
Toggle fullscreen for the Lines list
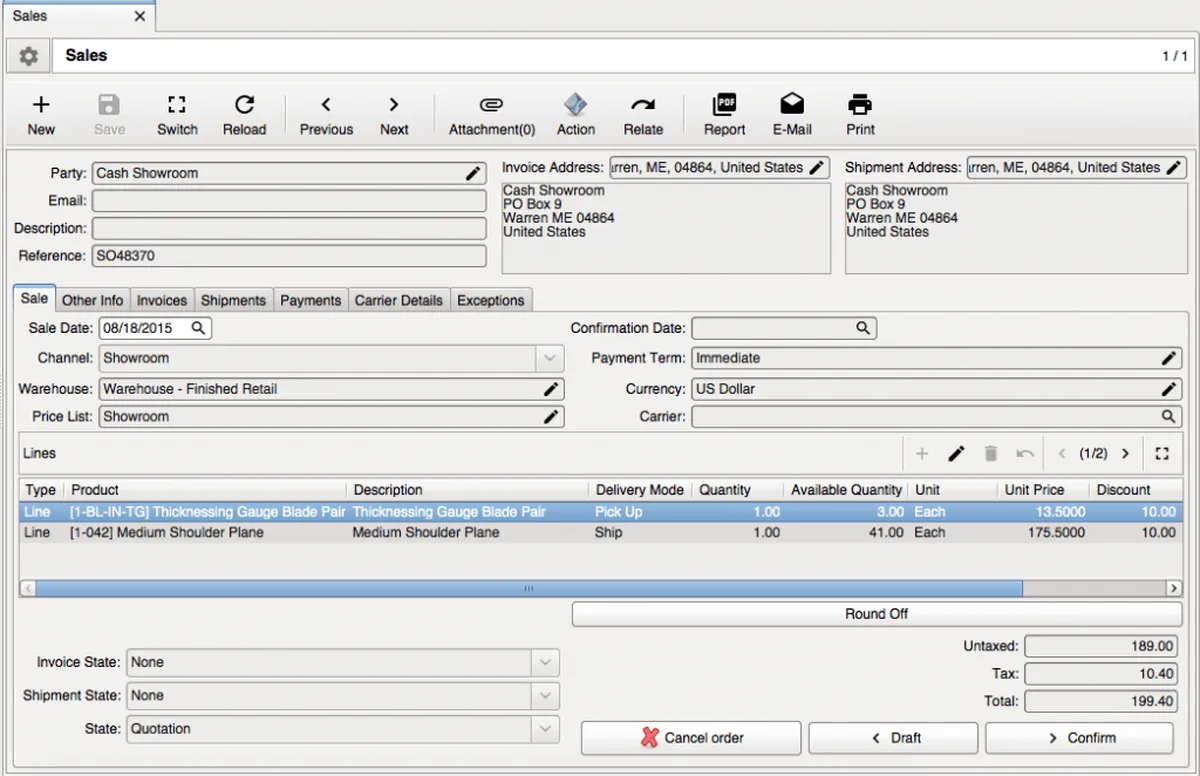point(1162,454)
